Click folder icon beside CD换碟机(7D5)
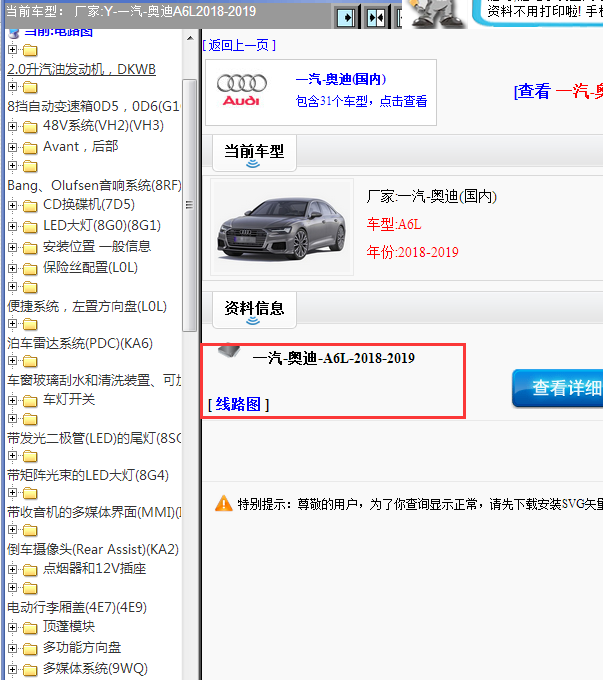The width and height of the screenshot is (603, 680). (x=30, y=206)
